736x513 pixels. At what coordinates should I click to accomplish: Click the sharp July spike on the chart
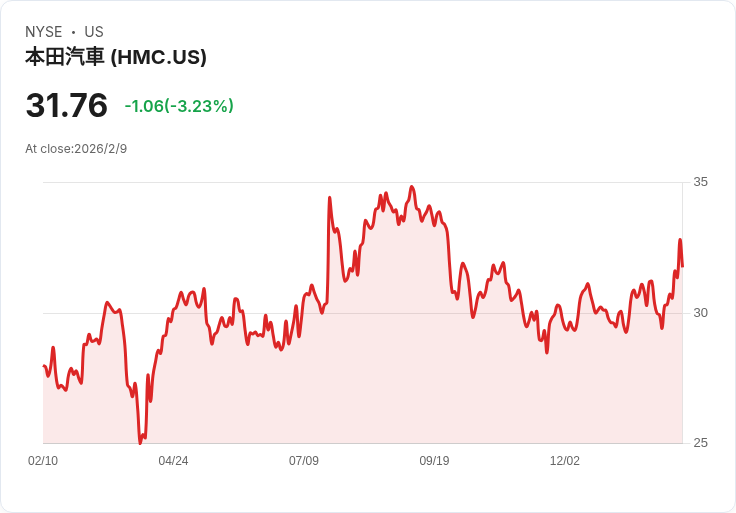tap(330, 198)
